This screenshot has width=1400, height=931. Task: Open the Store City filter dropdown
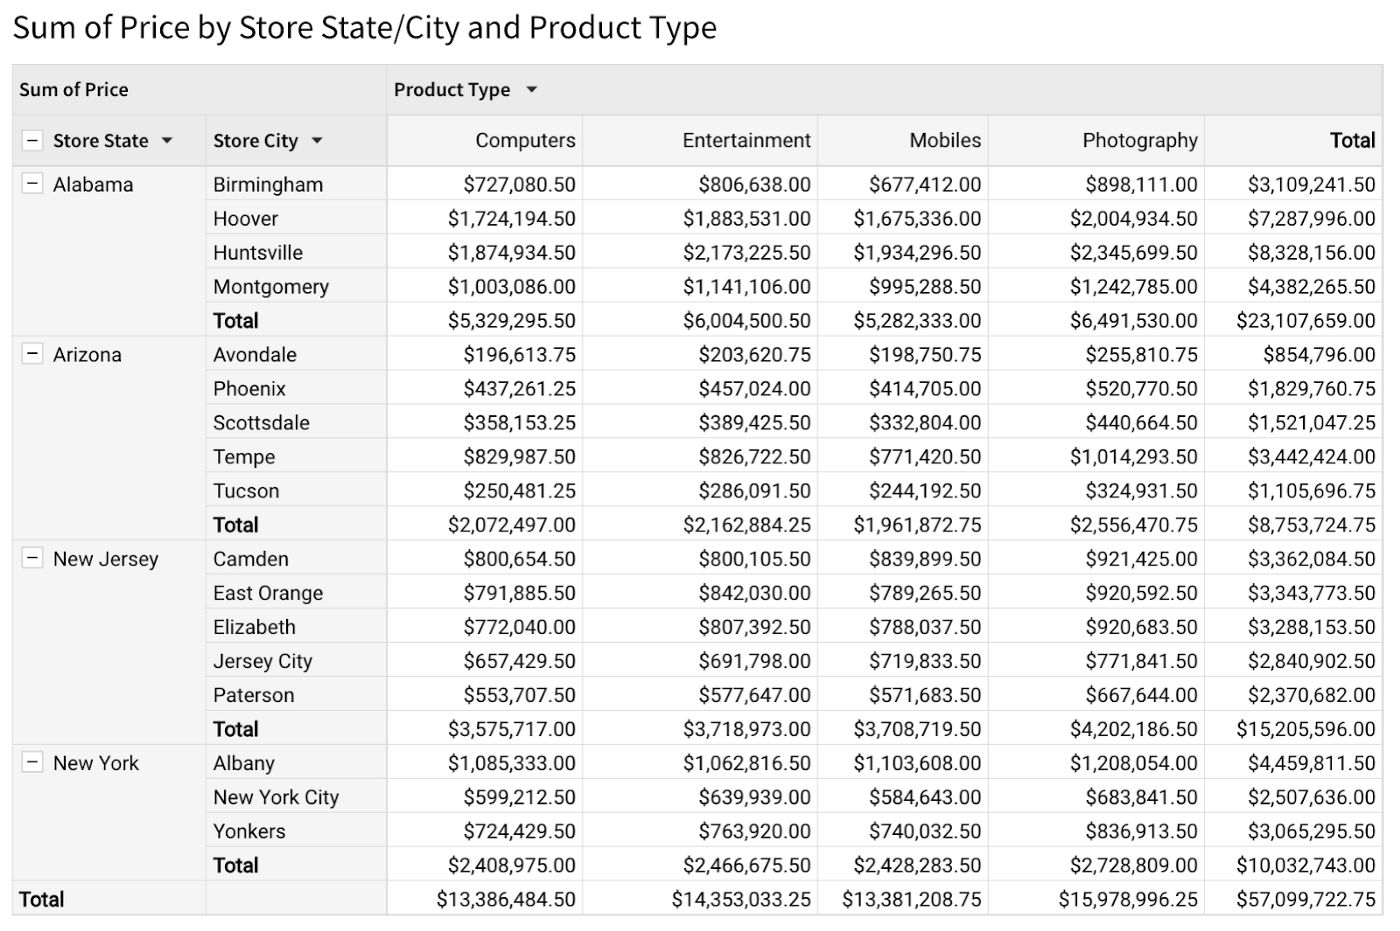pos(317,140)
